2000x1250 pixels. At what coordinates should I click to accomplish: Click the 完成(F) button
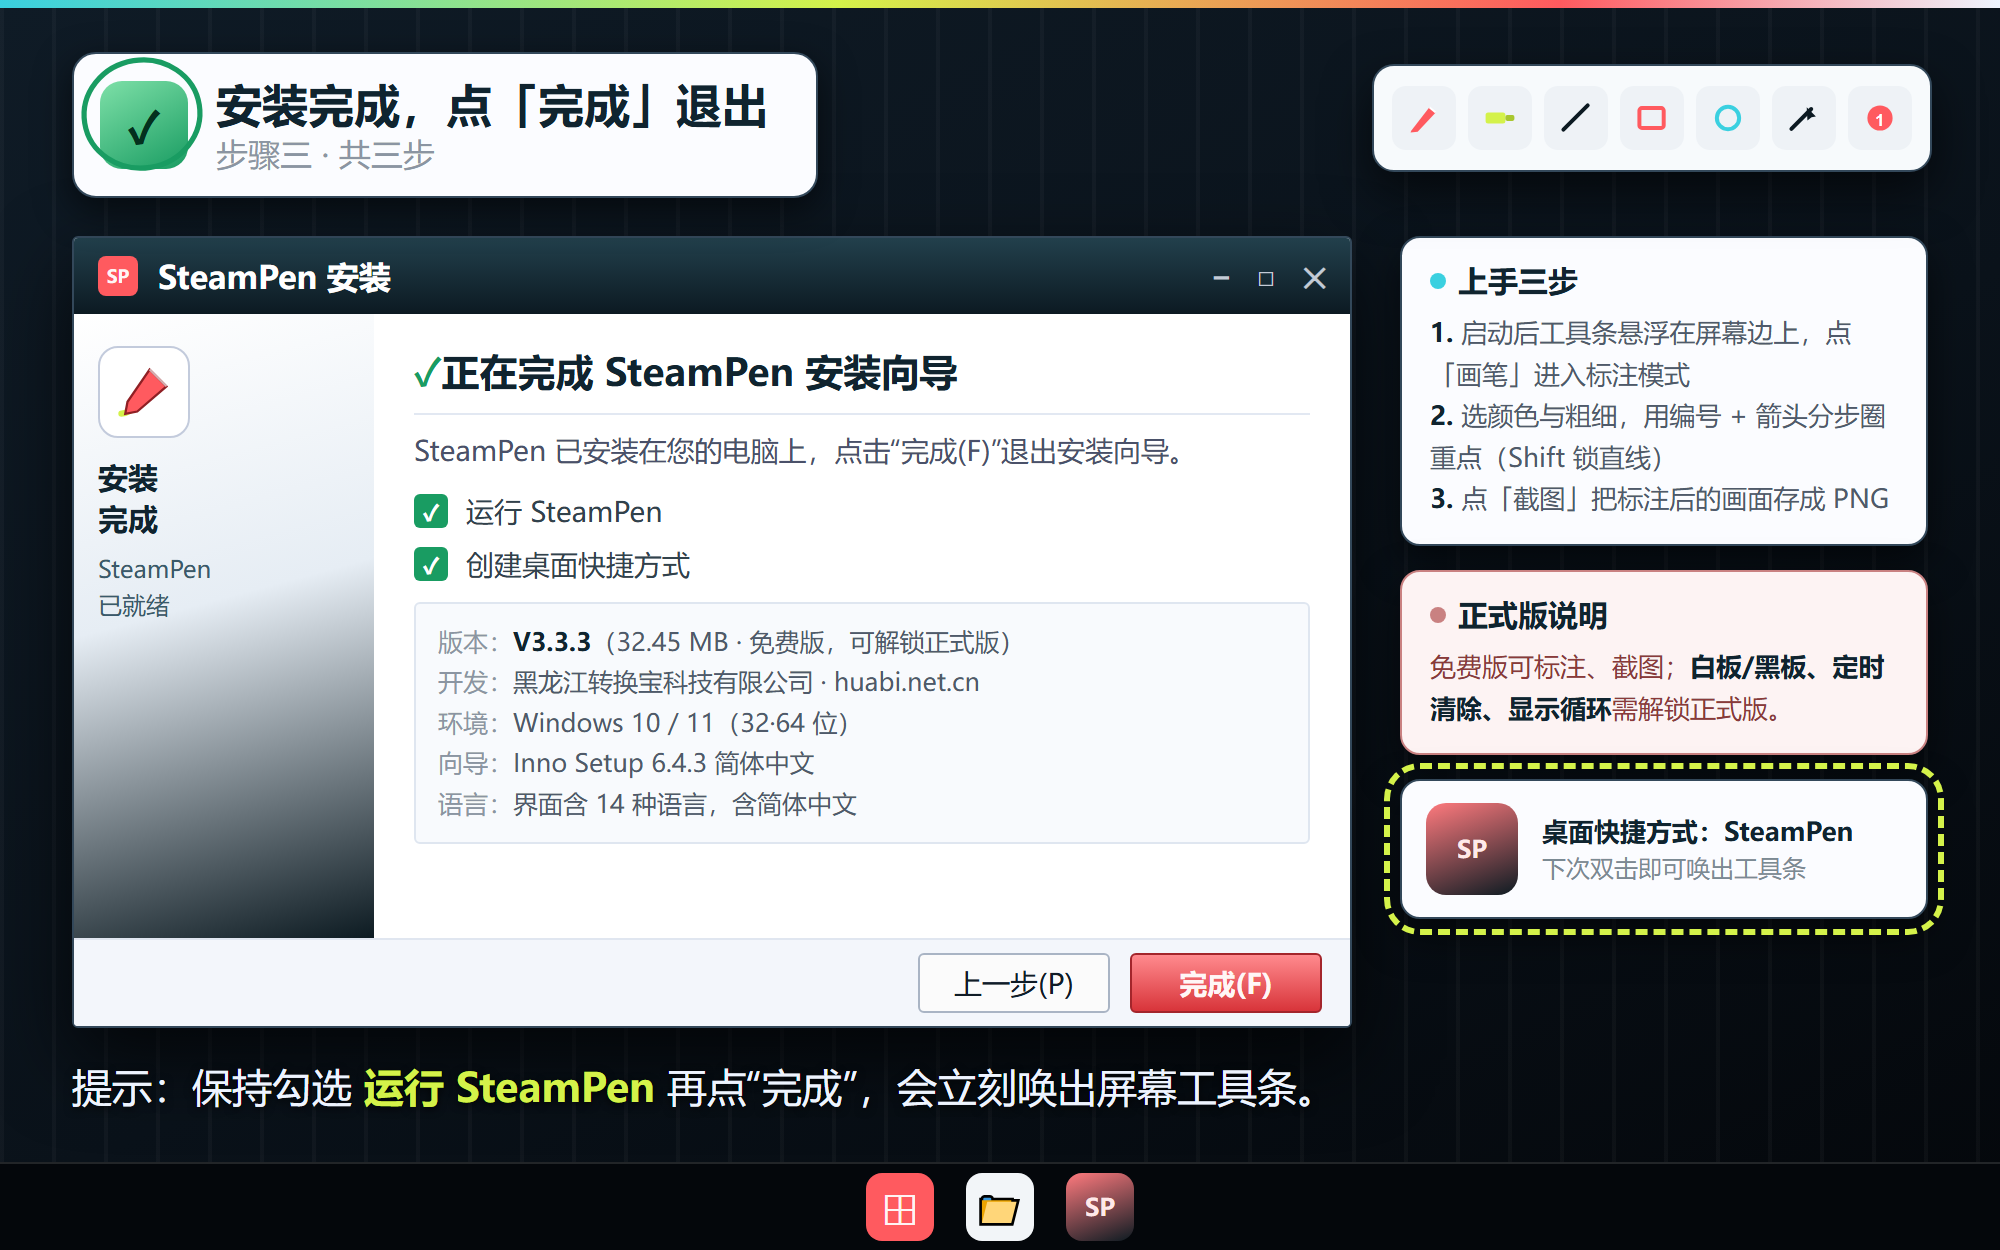pyautogui.click(x=1225, y=984)
